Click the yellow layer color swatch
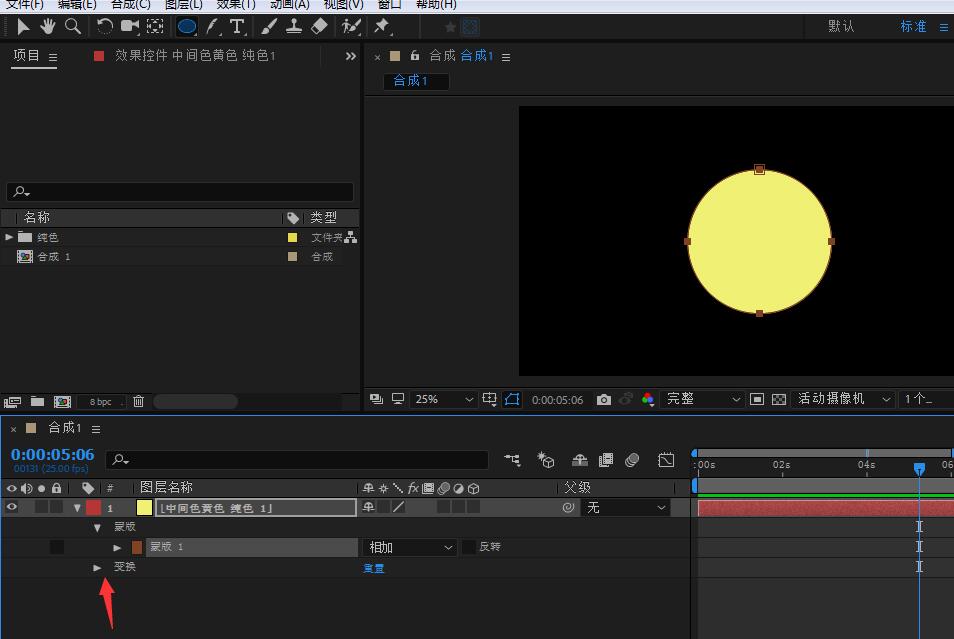The image size is (954, 639). 144,507
